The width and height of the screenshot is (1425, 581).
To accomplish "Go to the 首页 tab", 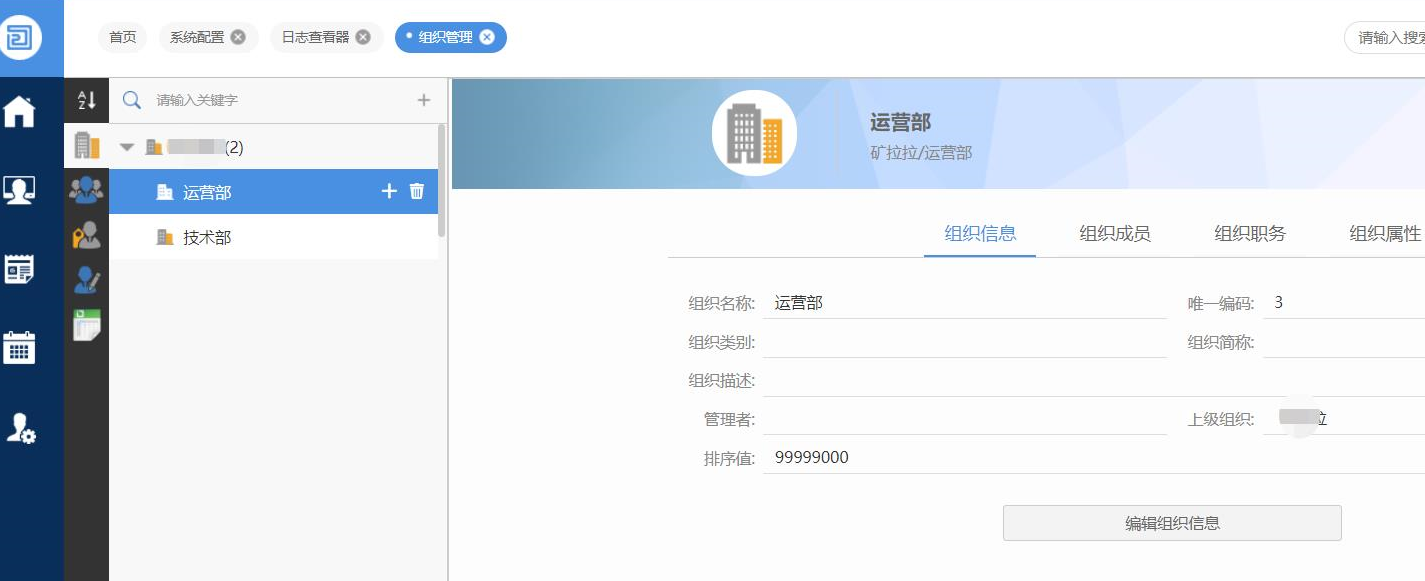I will (123, 37).
